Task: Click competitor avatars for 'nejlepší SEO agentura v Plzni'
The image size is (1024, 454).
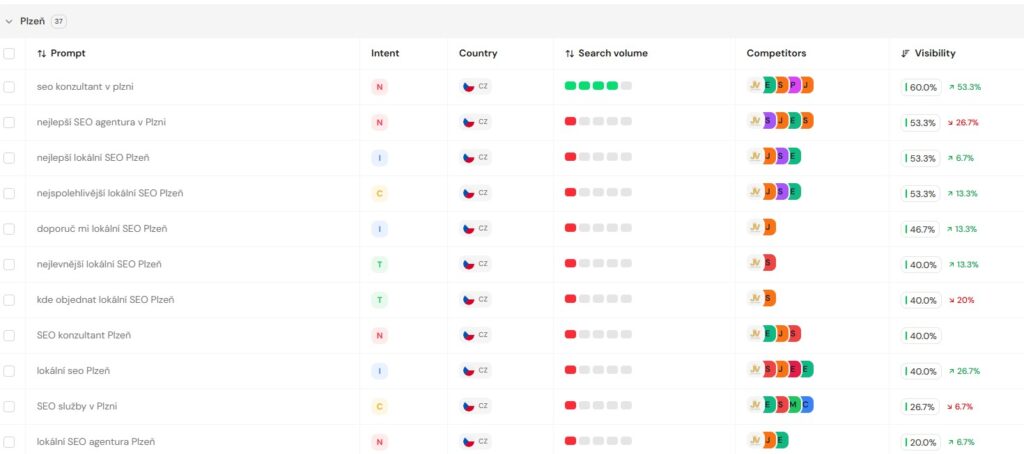Action: point(781,121)
